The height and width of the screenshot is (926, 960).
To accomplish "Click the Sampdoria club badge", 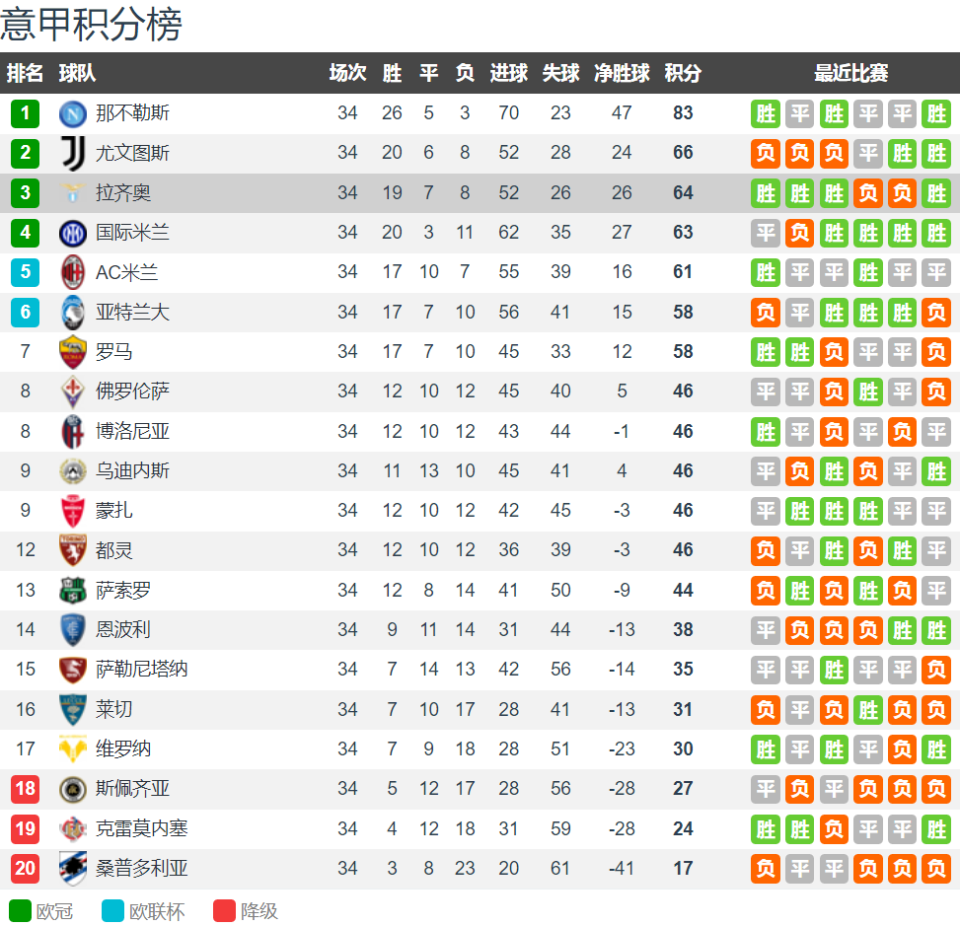I will [73, 868].
